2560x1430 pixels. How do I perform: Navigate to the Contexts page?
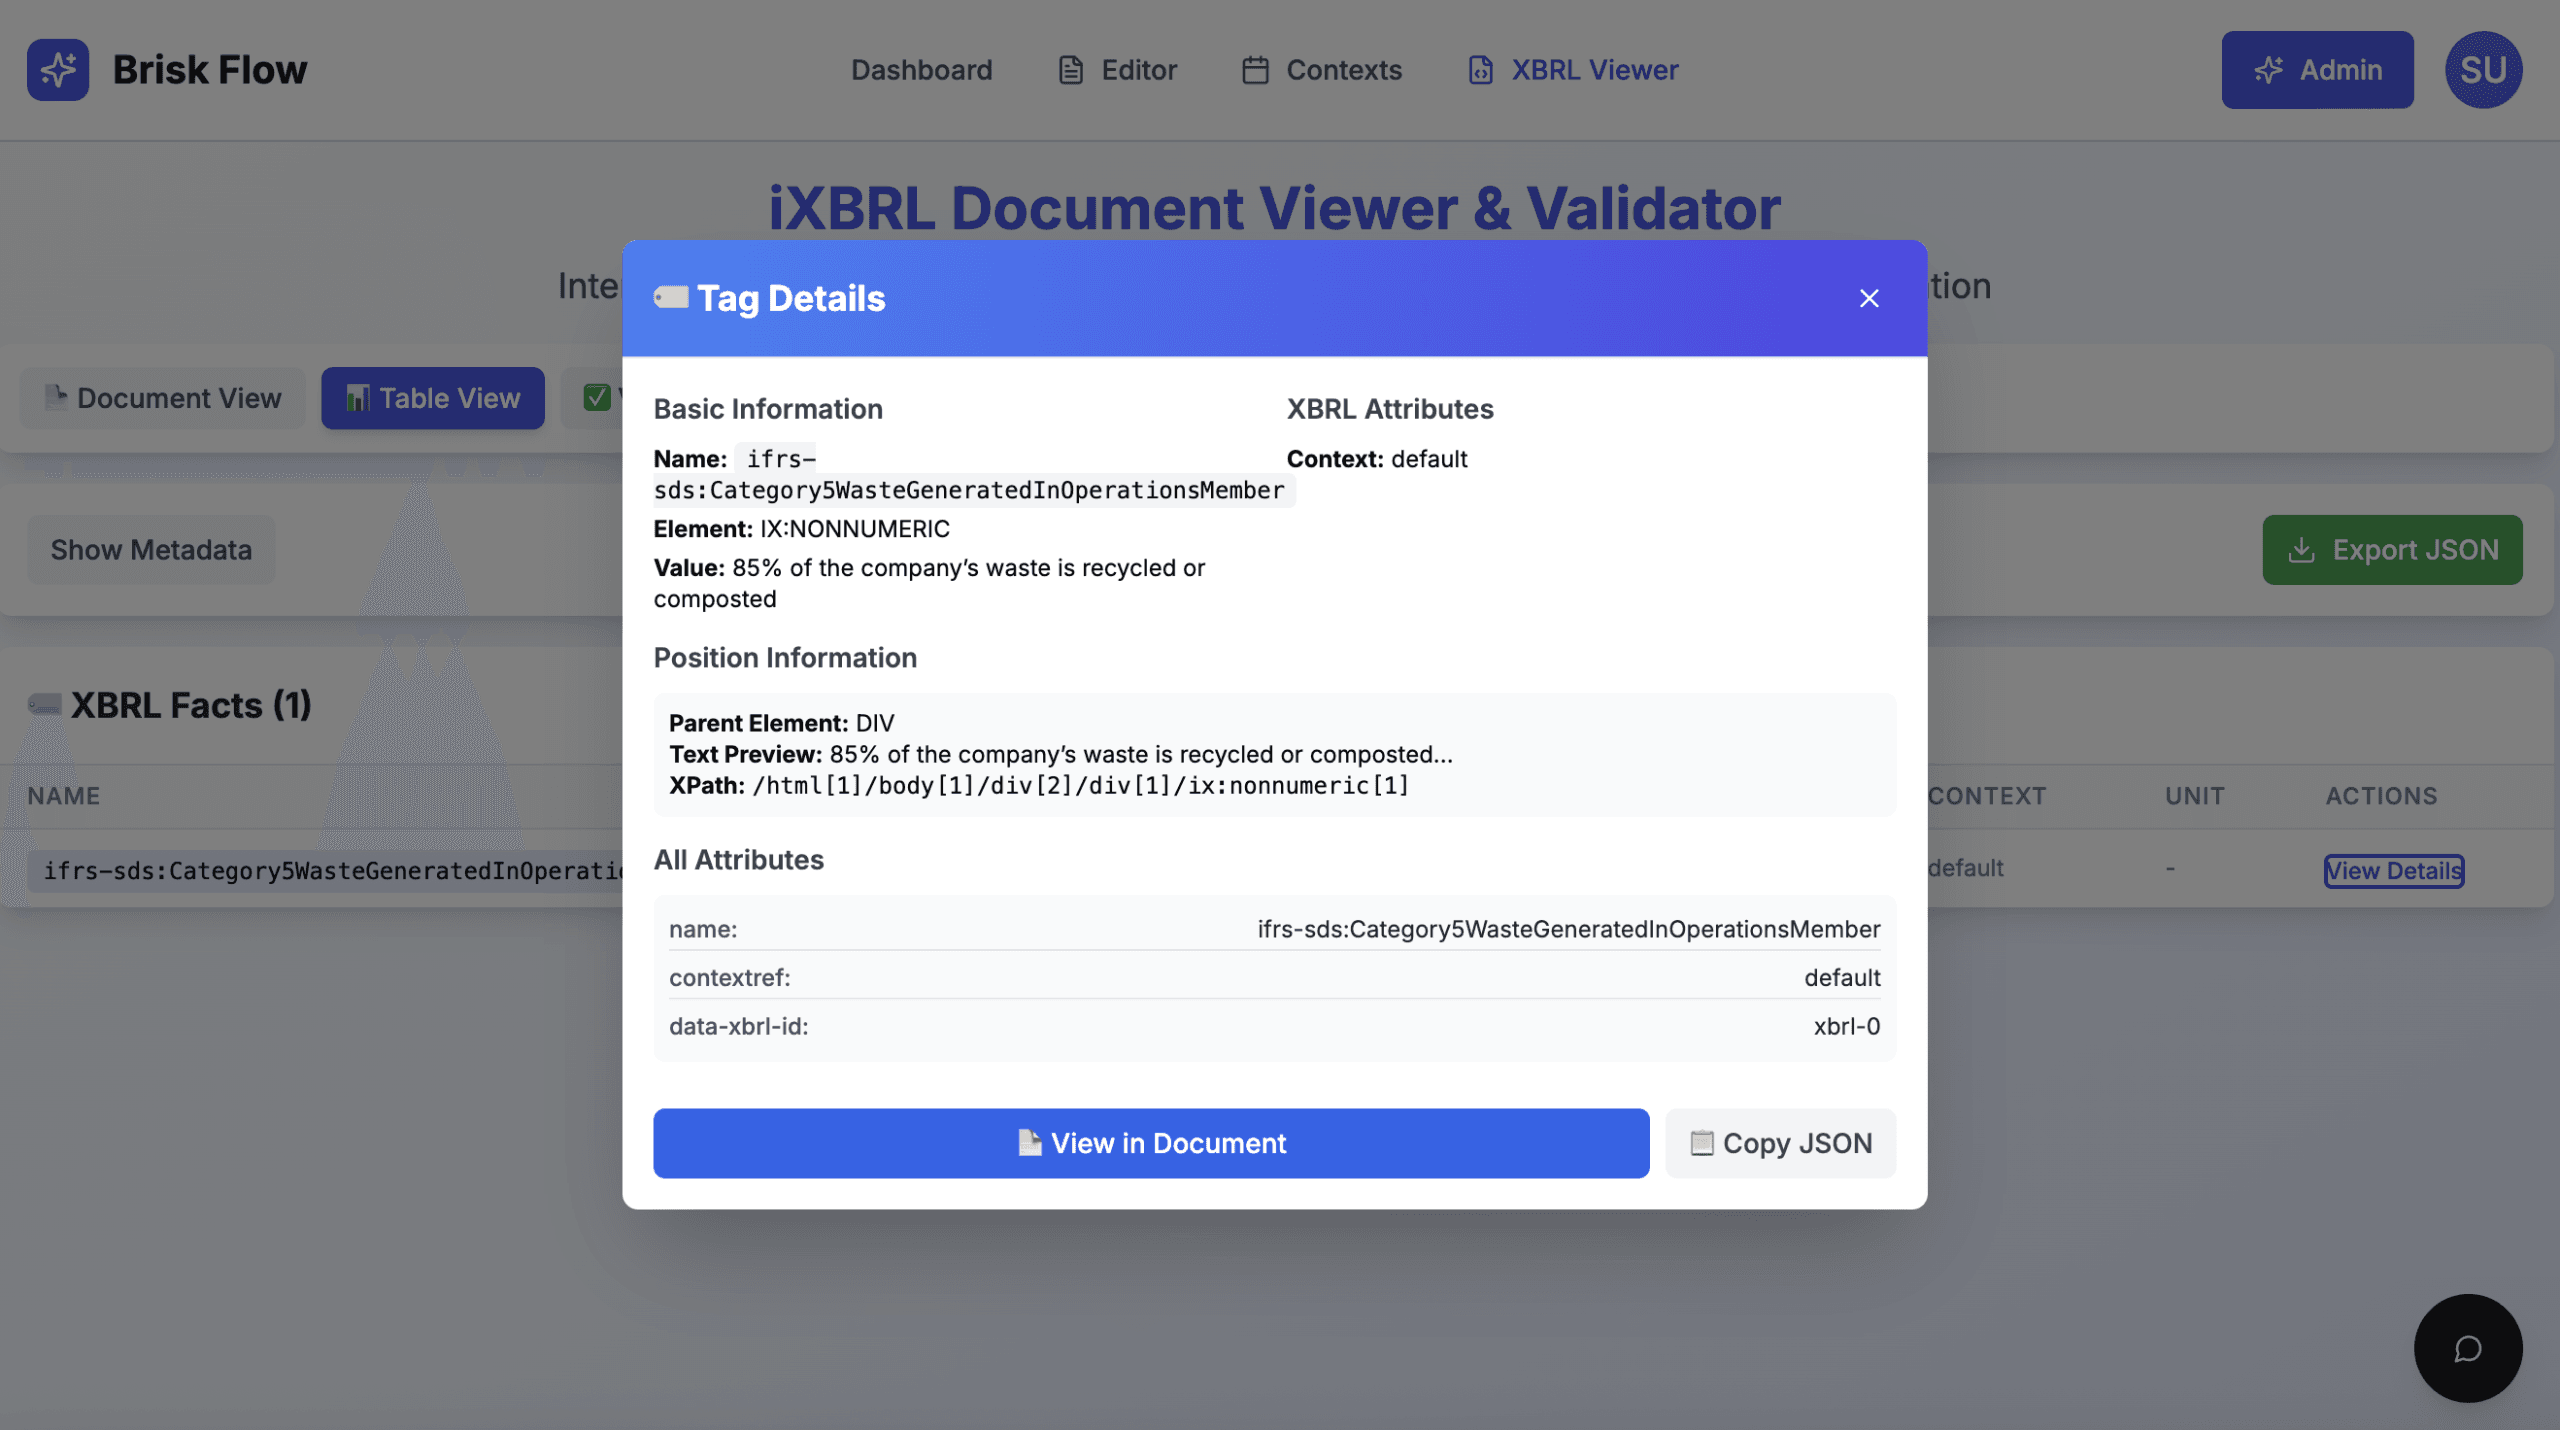click(x=1343, y=69)
